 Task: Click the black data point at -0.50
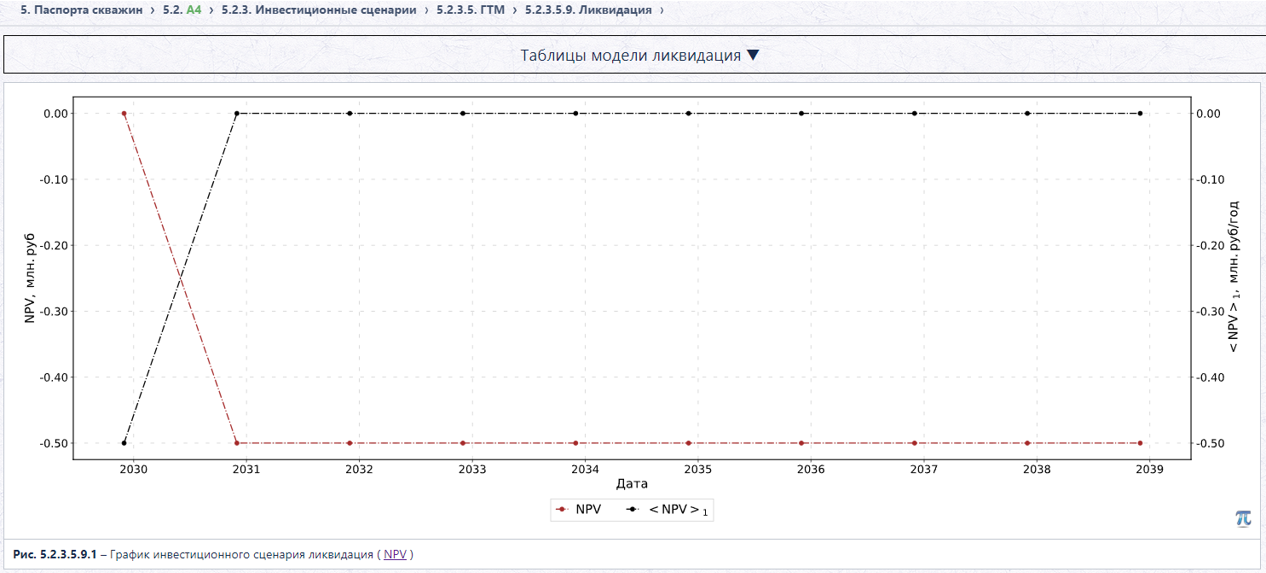pyautogui.click(x=124, y=443)
